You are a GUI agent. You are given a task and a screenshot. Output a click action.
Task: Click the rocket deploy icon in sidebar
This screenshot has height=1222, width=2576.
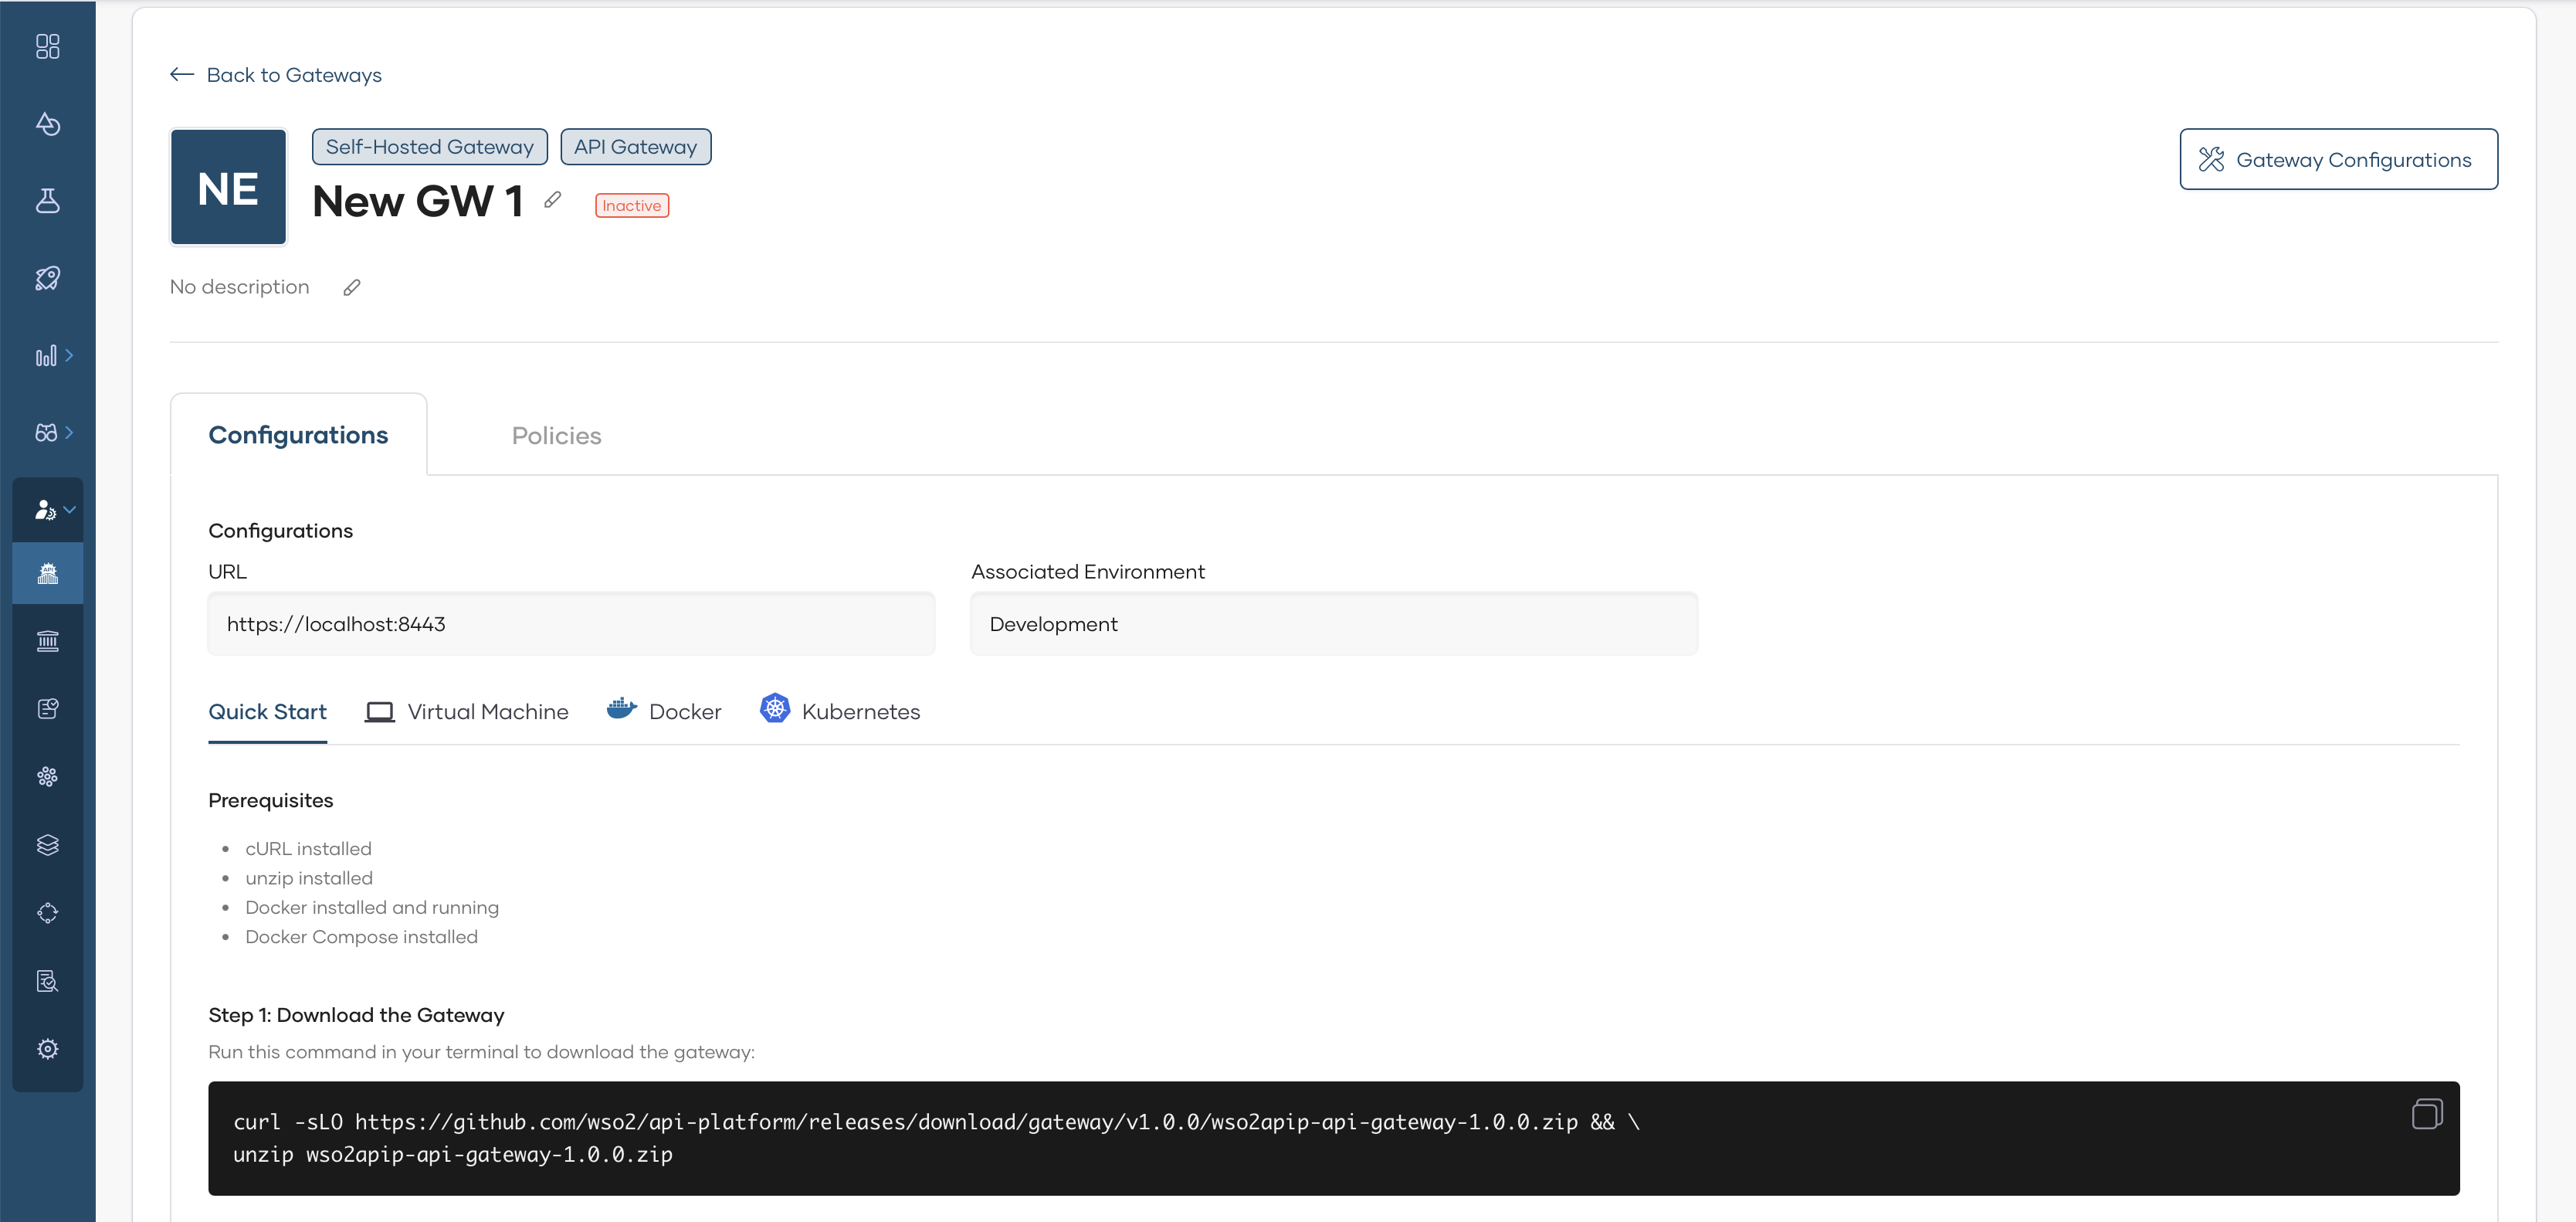[x=47, y=278]
